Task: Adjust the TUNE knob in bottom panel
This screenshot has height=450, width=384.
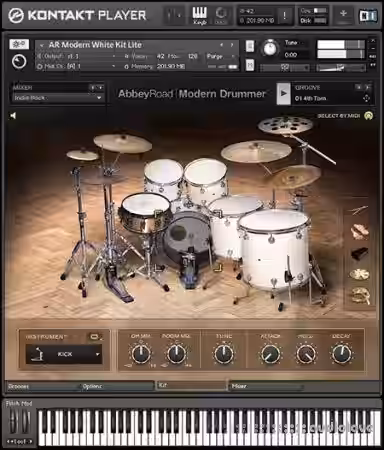Action: click(224, 354)
